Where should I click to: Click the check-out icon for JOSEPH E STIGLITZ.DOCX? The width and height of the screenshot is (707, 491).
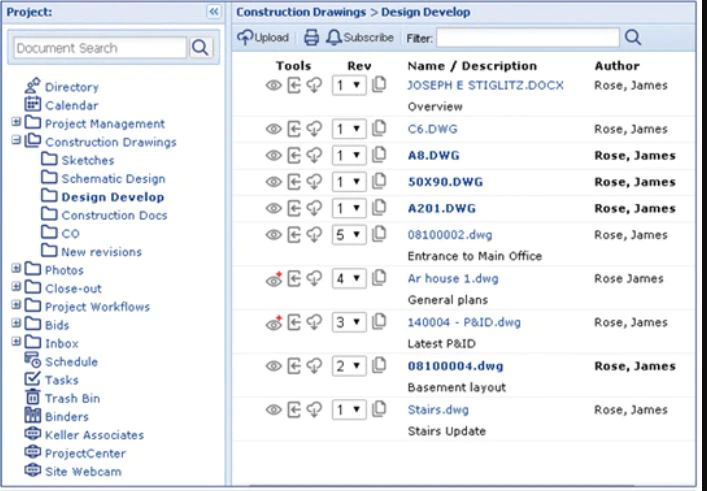[294, 85]
